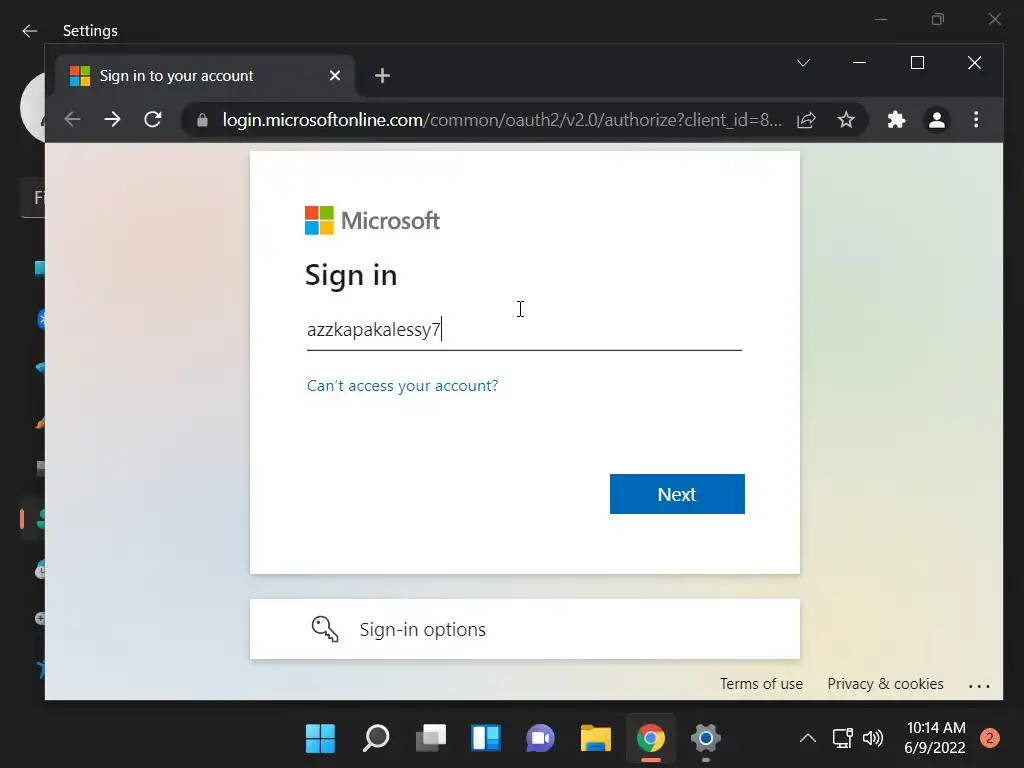Go back in Settings window
Viewport: 1024px width, 768px height.
29,31
